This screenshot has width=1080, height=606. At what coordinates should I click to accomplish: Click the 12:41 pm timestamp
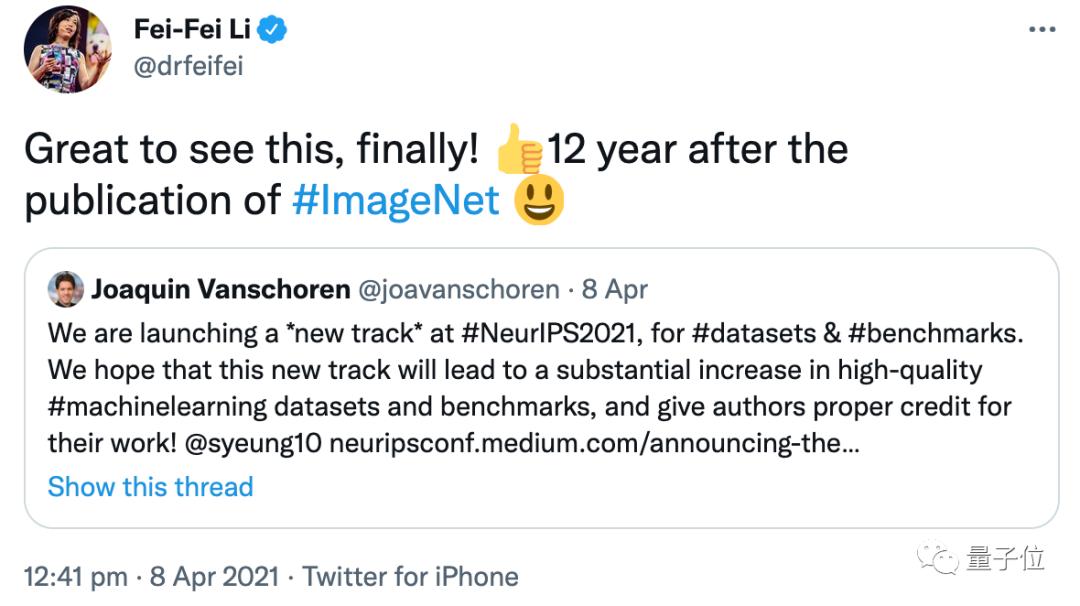coord(76,577)
